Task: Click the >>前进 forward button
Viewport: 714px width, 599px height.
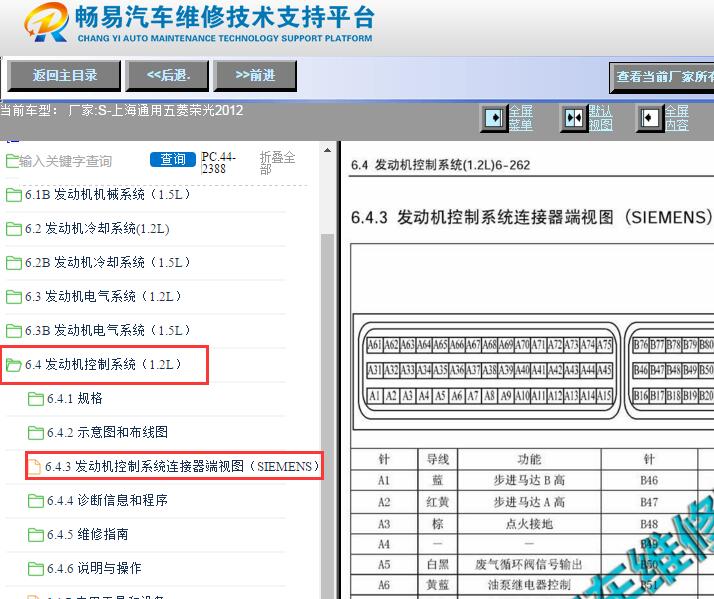Action: (255, 76)
